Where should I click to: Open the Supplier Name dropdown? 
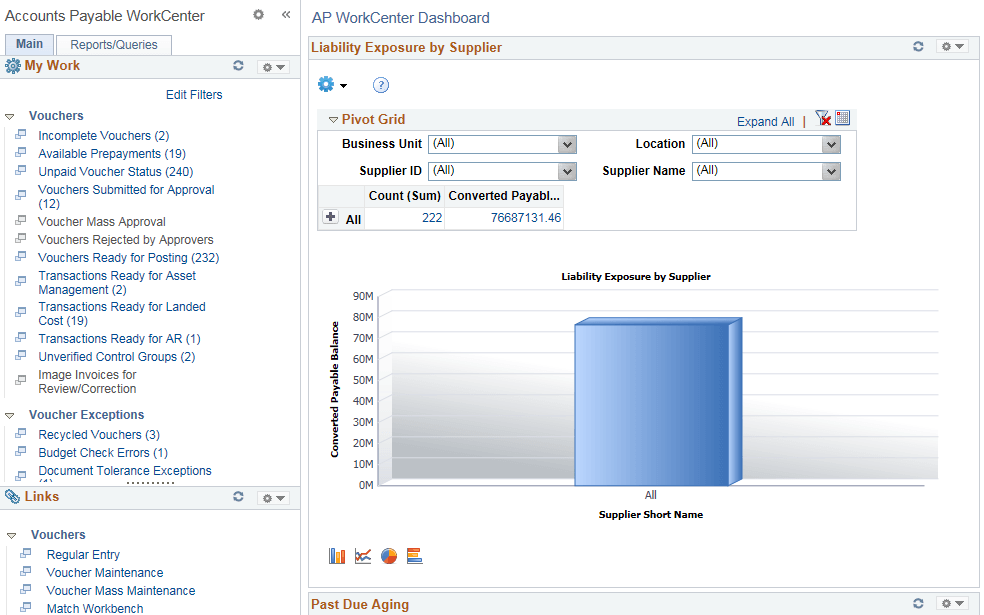(828, 171)
